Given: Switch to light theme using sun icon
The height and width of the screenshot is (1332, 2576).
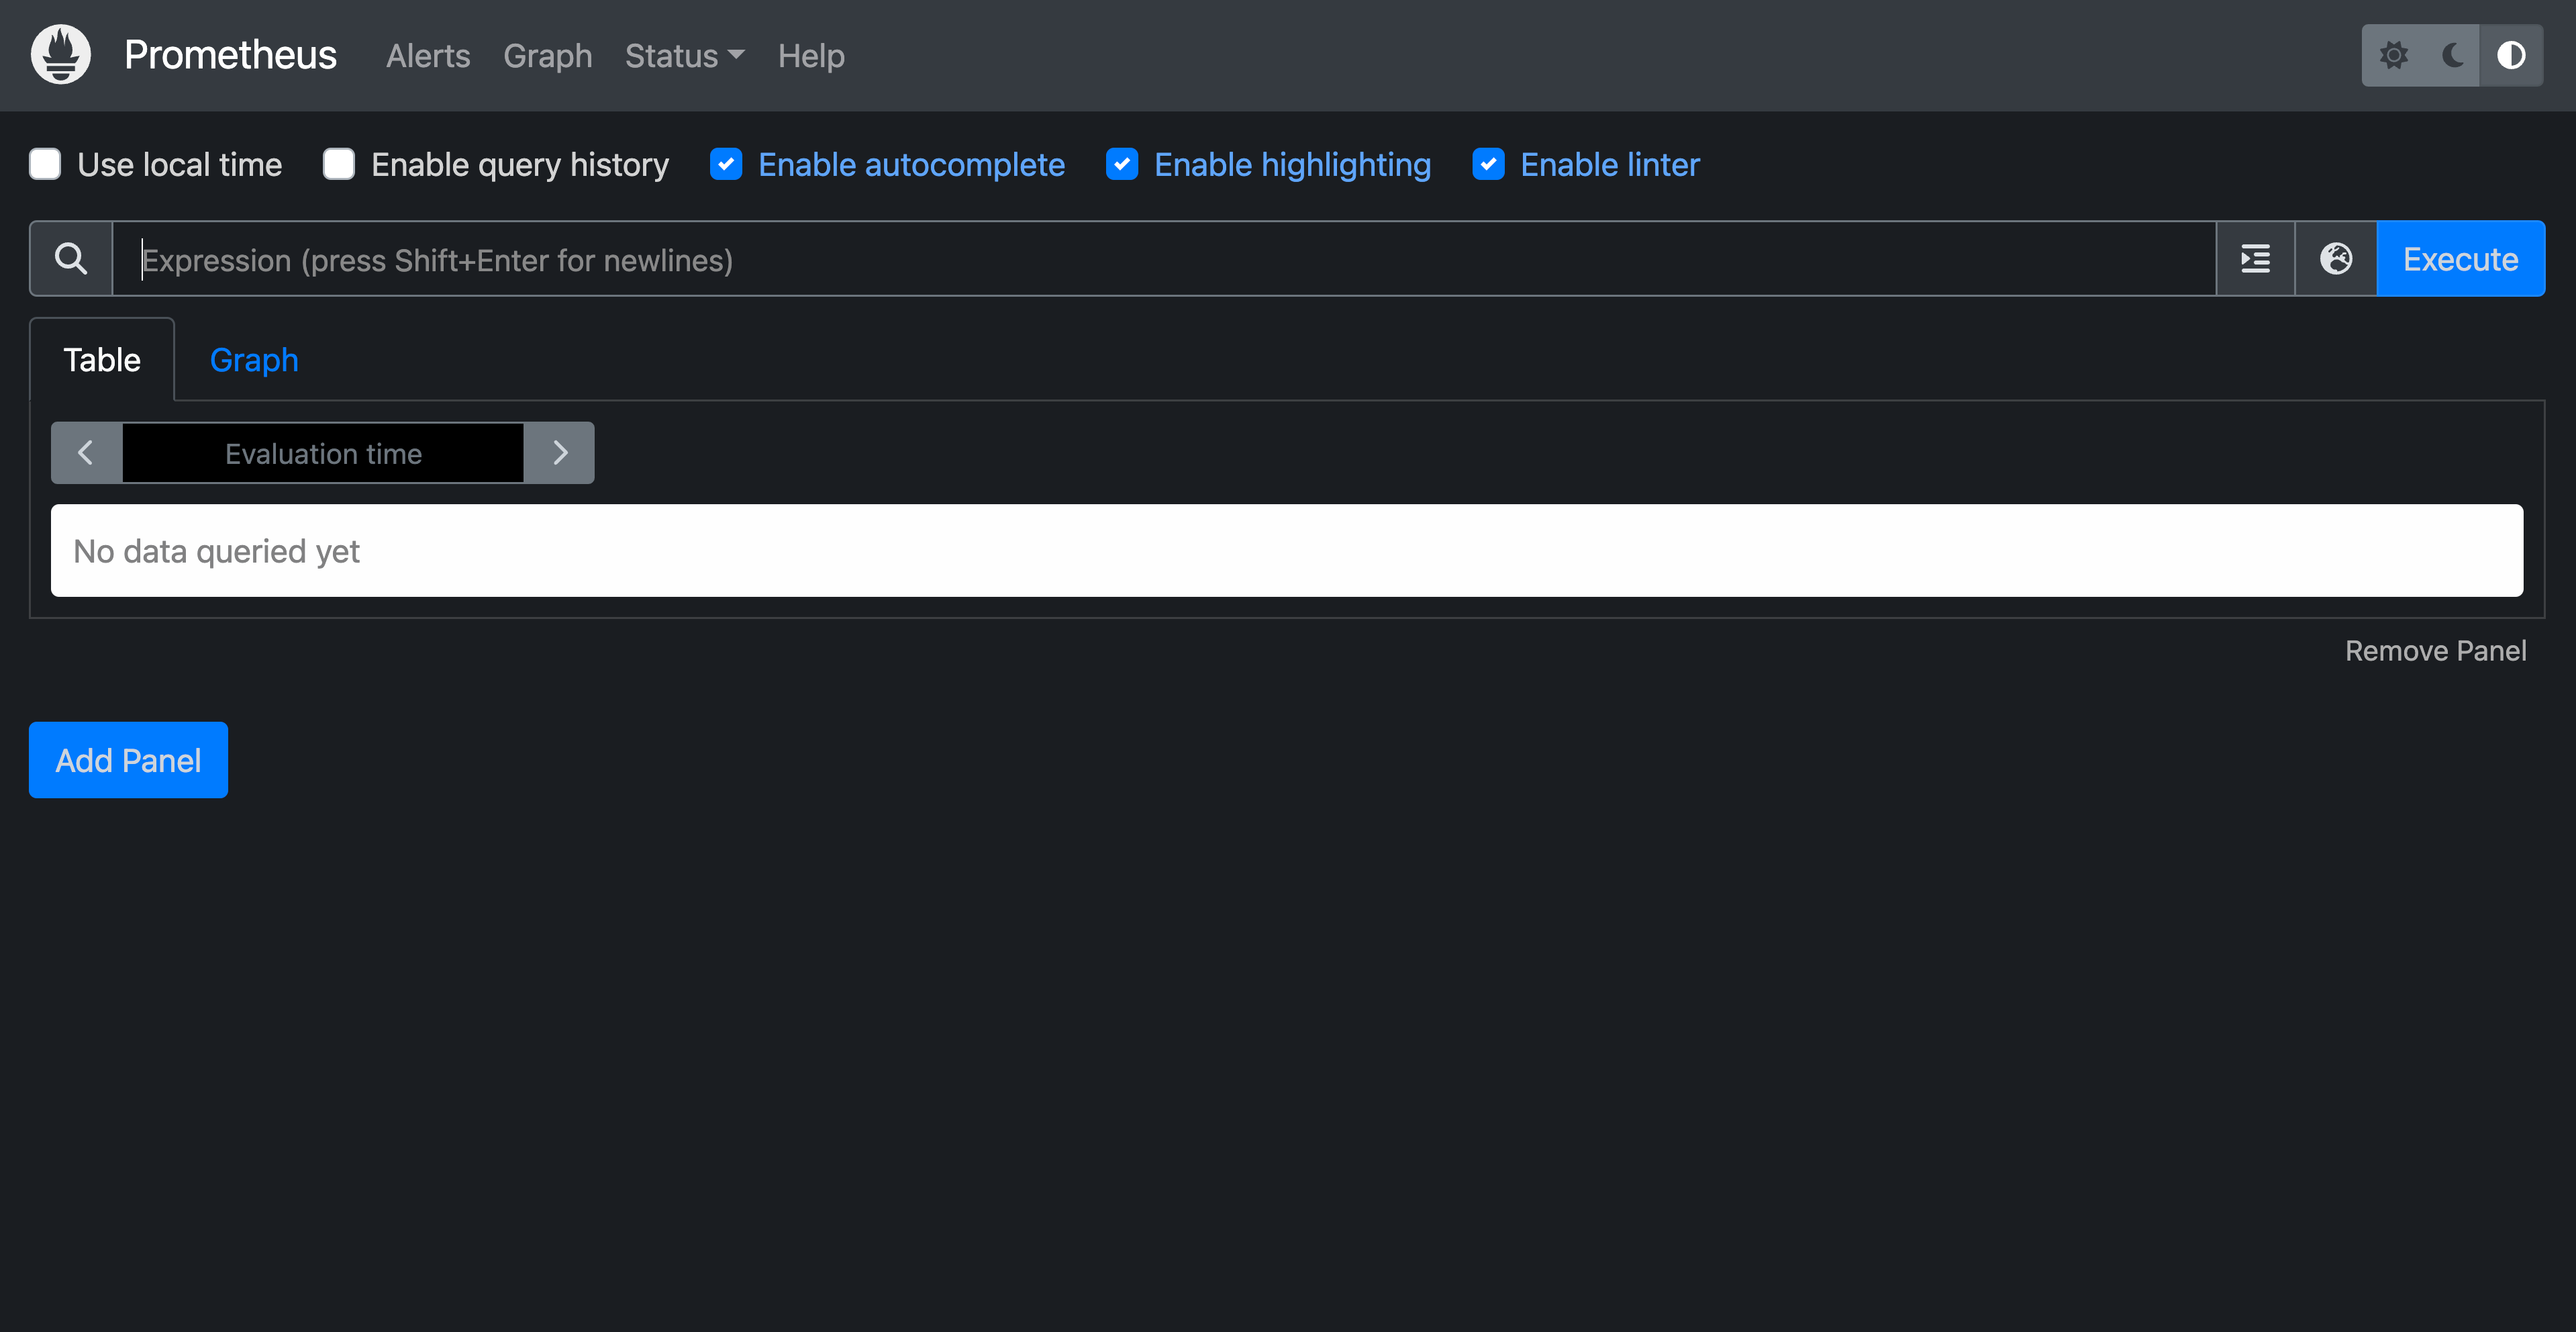Looking at the screenshot, I should [x=2394, y=55].
